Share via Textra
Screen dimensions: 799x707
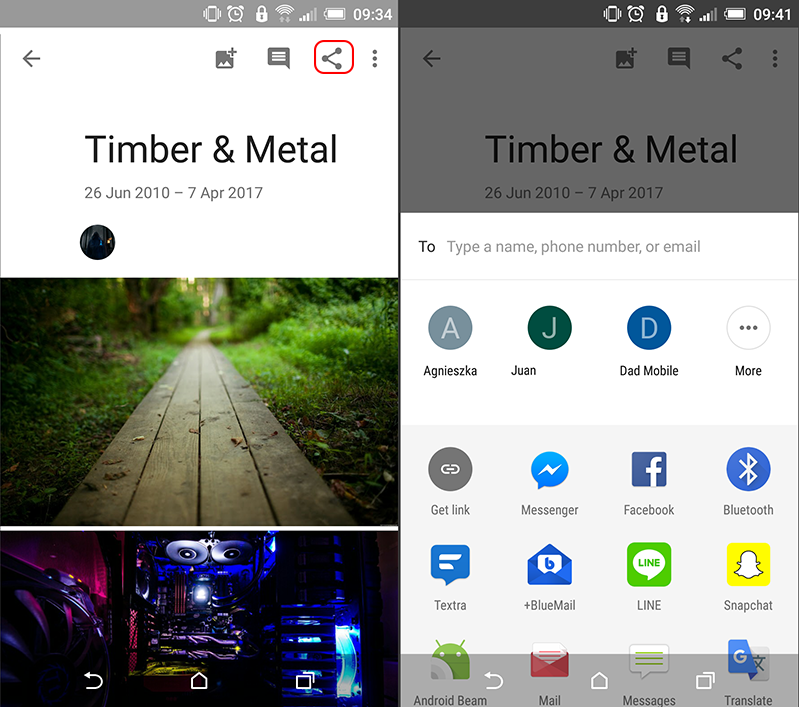[x=450, y=578]
